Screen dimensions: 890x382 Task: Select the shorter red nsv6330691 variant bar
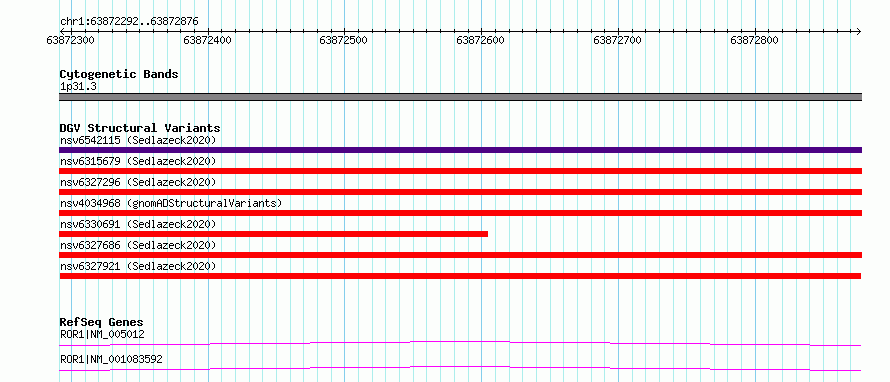(274, 234)
